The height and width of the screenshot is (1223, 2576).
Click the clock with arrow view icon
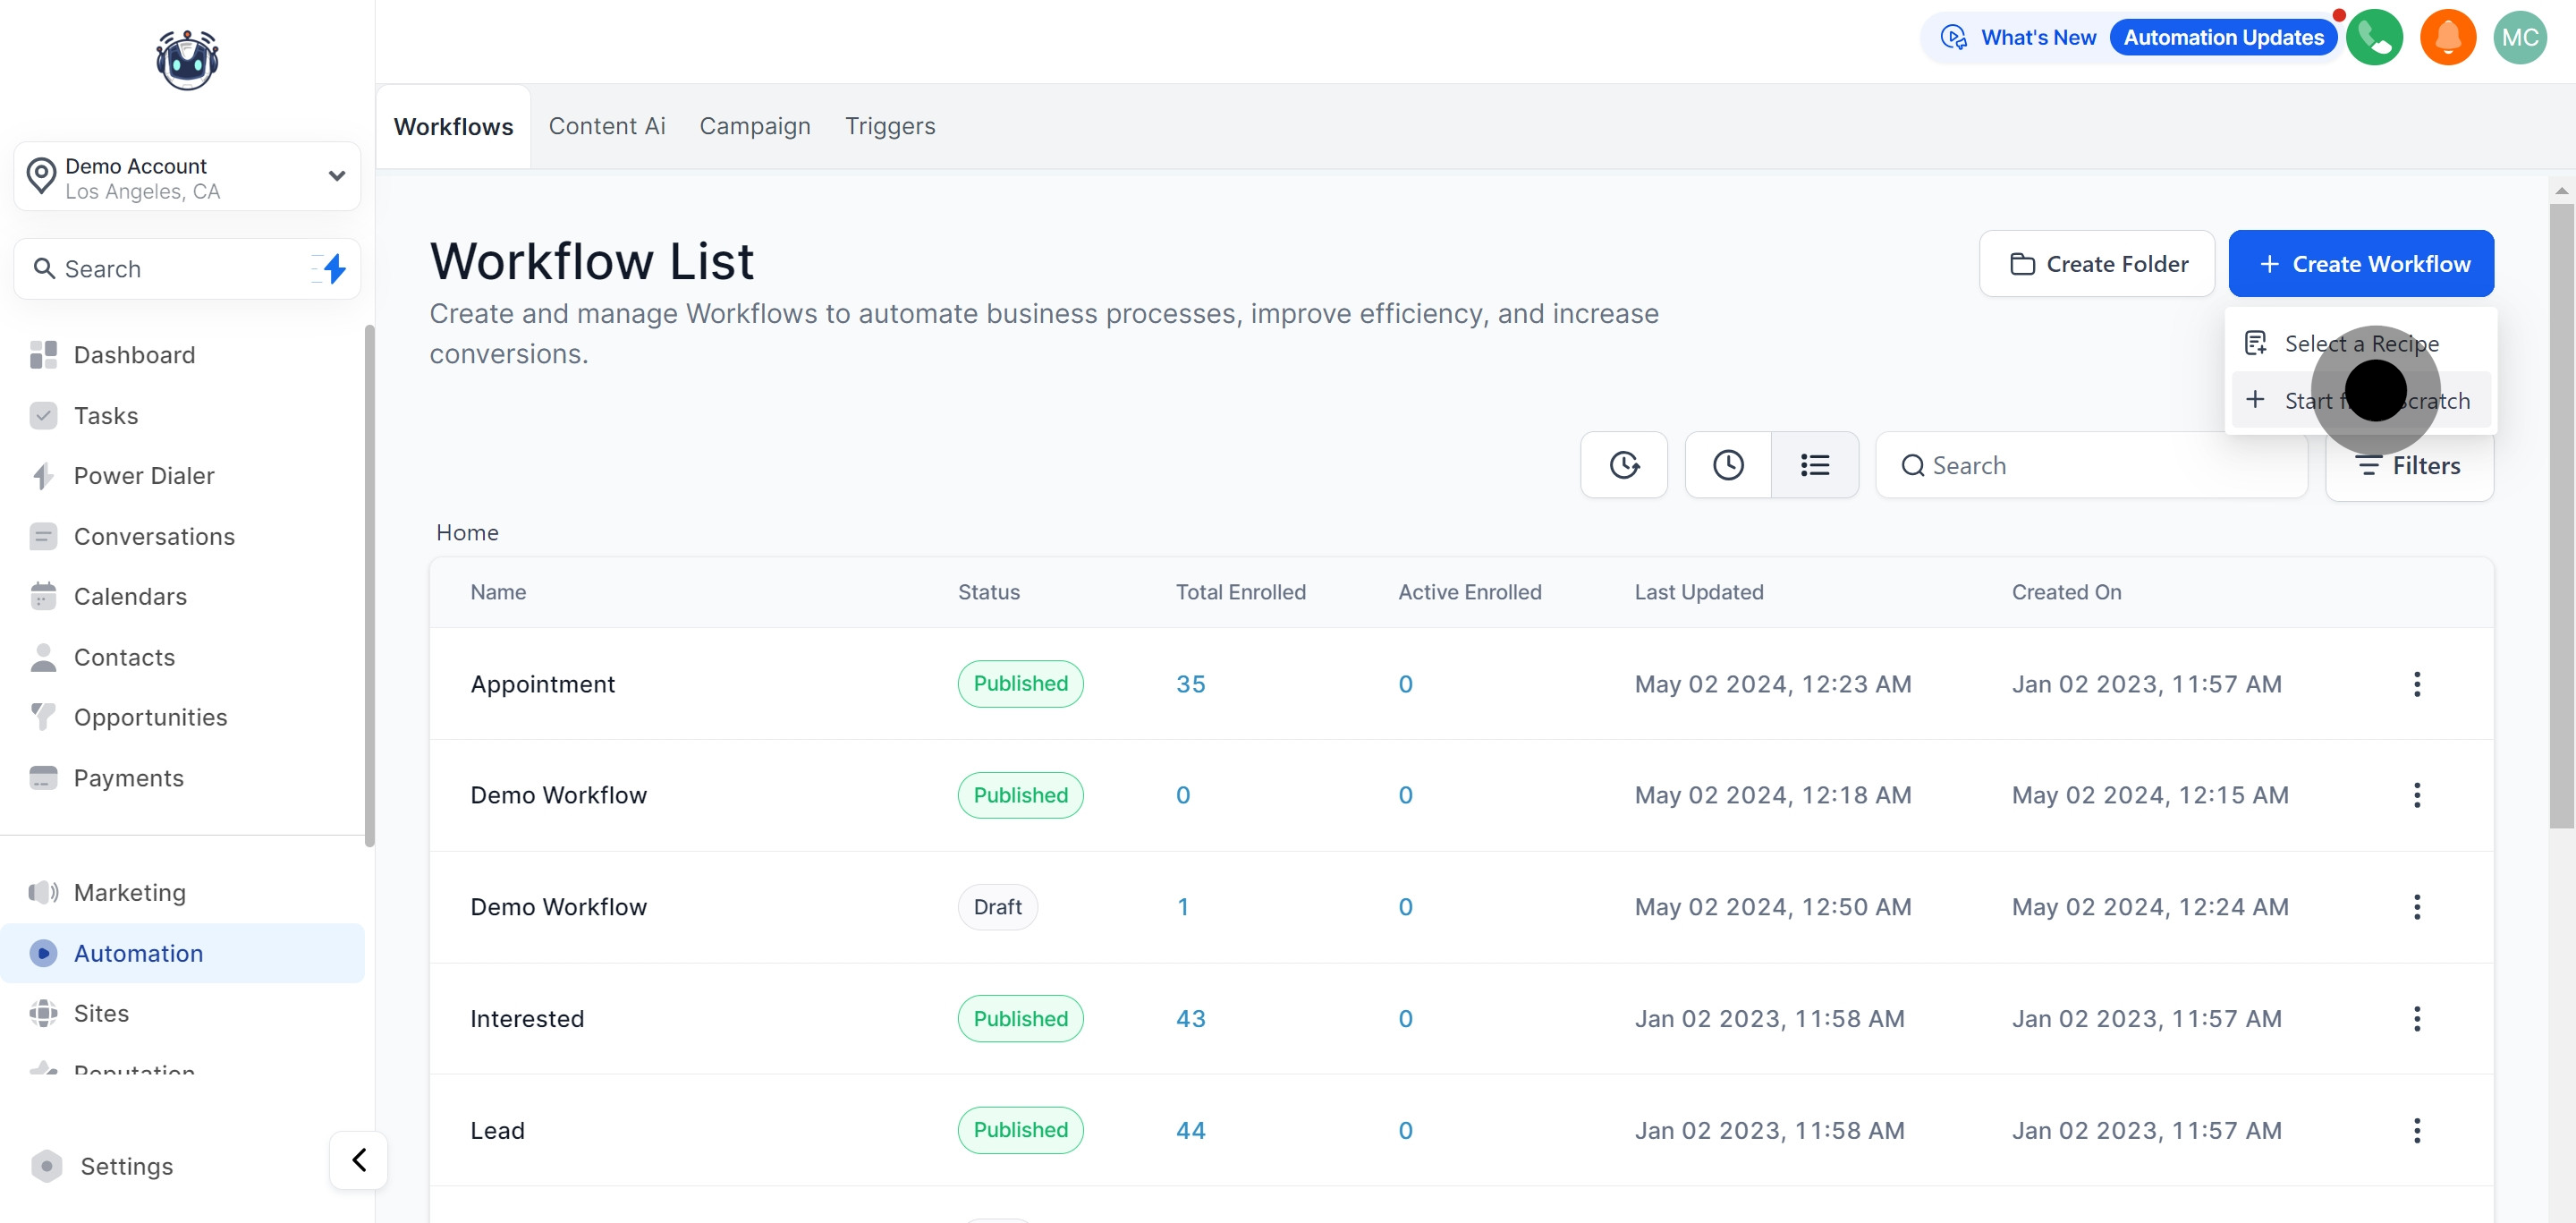pos(1623,465)
